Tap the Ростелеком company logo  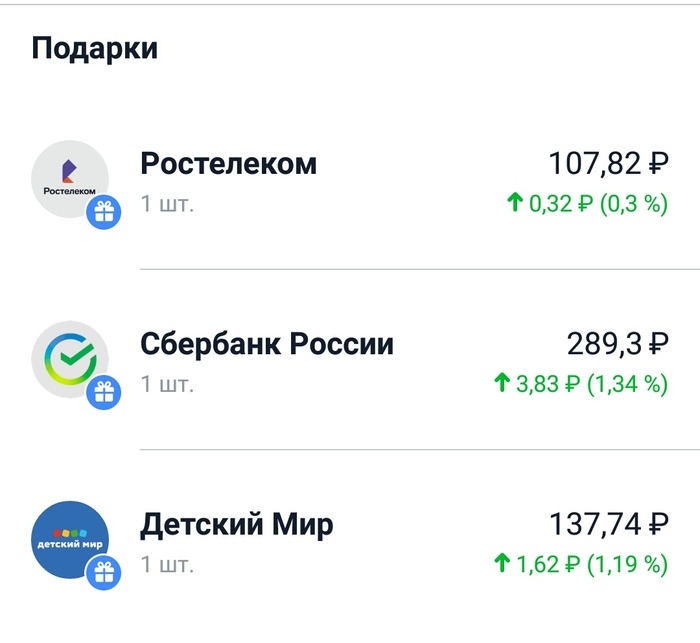pyautogui.click(x=70, y=179)
